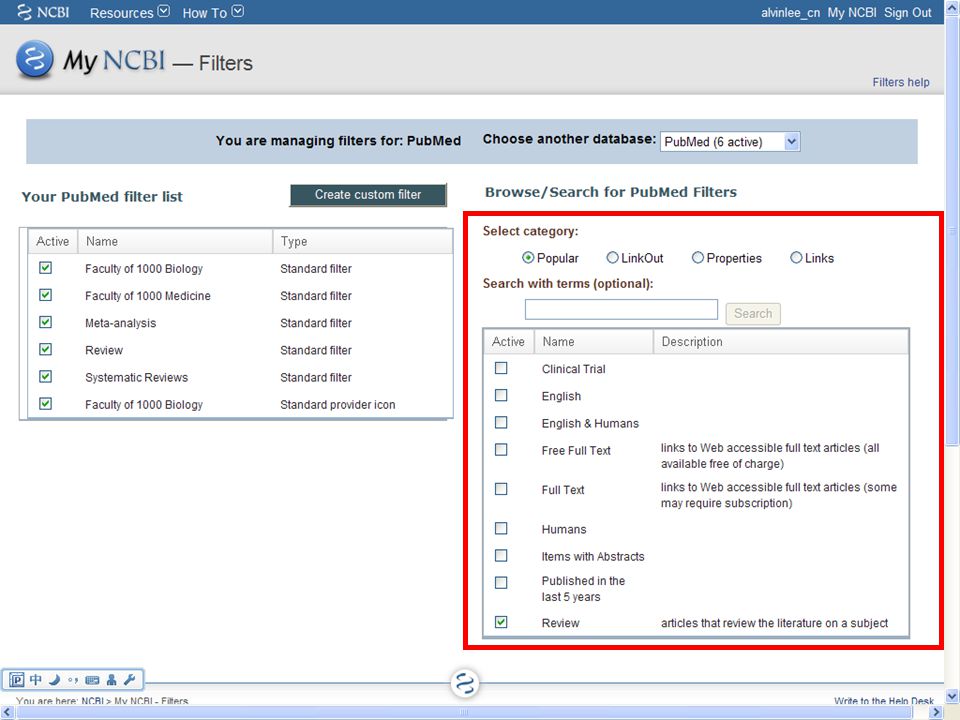960x720 pixels.
Task: Click the Humans filter name
Action: coord(564,529)
